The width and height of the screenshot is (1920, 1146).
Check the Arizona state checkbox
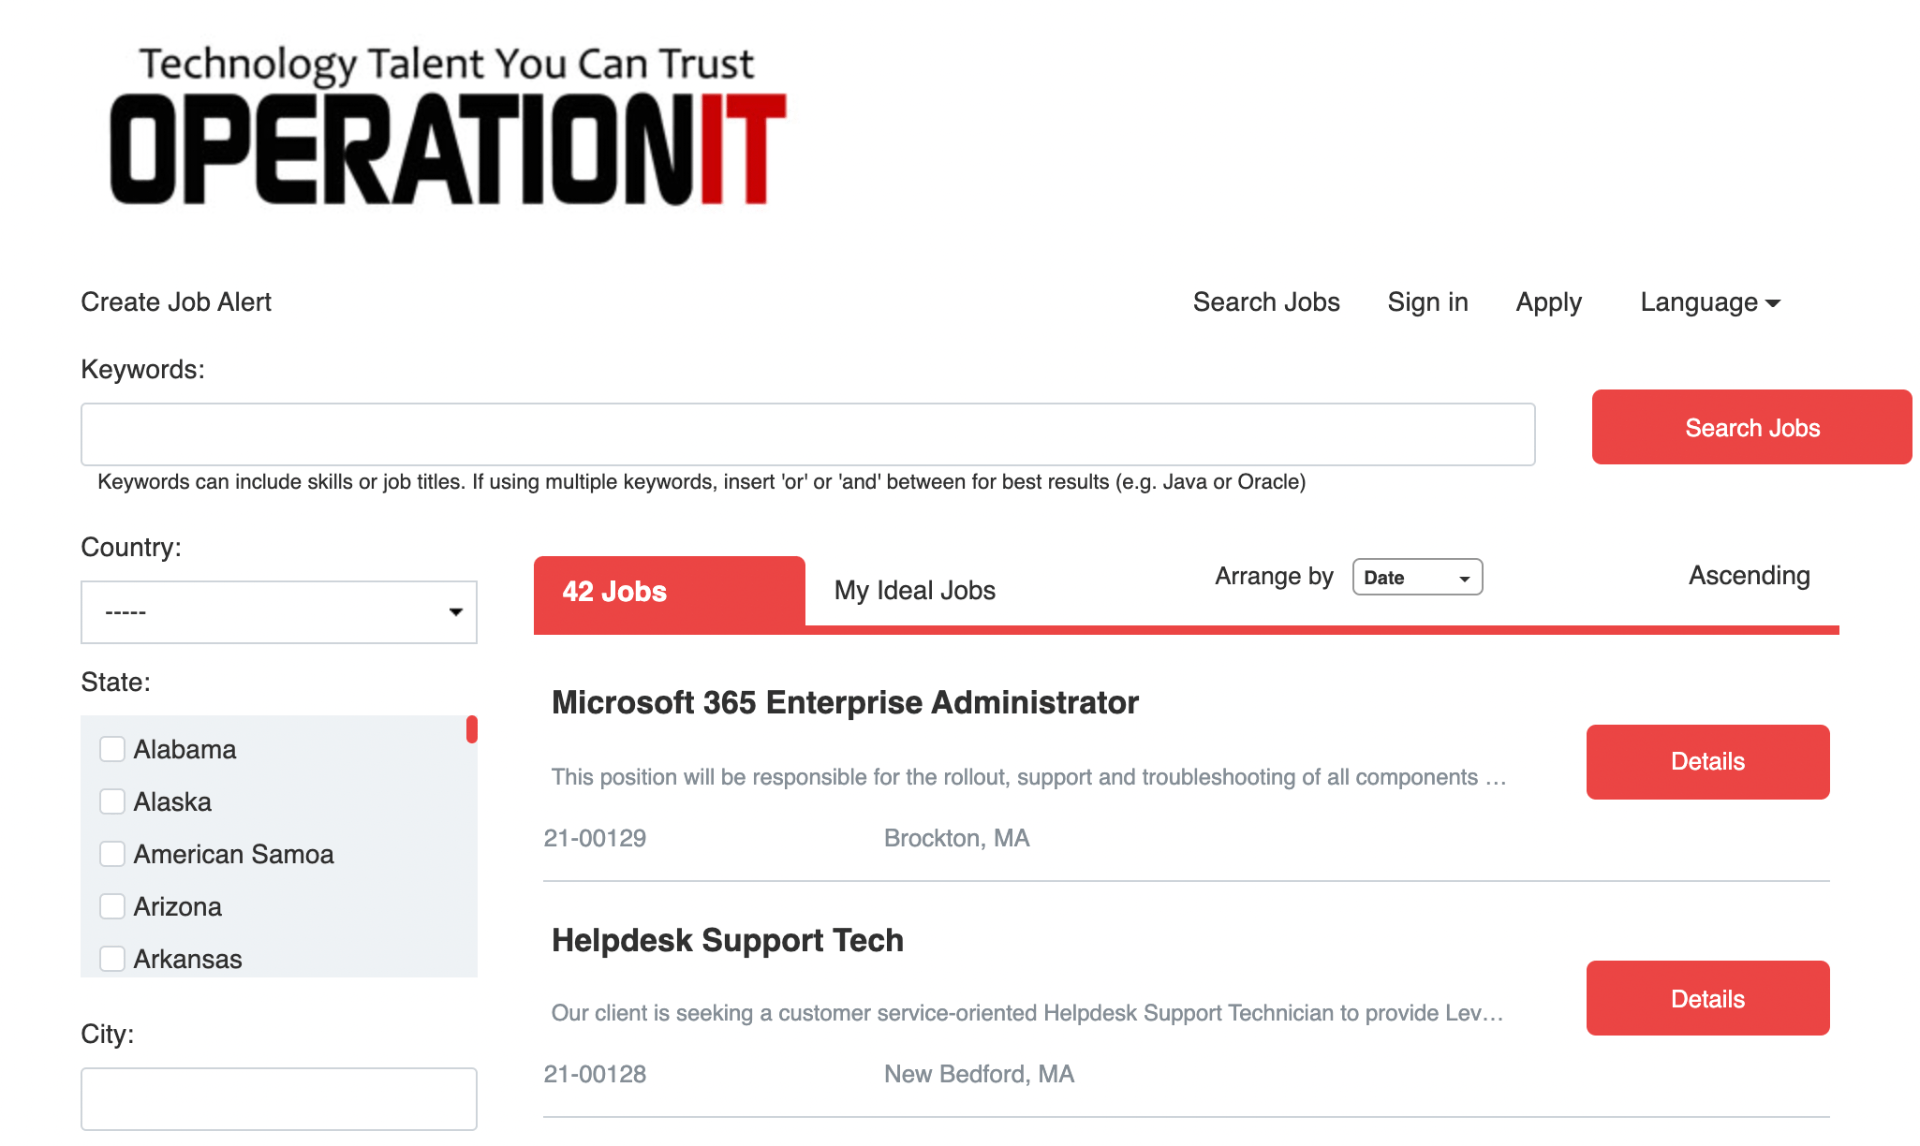click(112, 907)
